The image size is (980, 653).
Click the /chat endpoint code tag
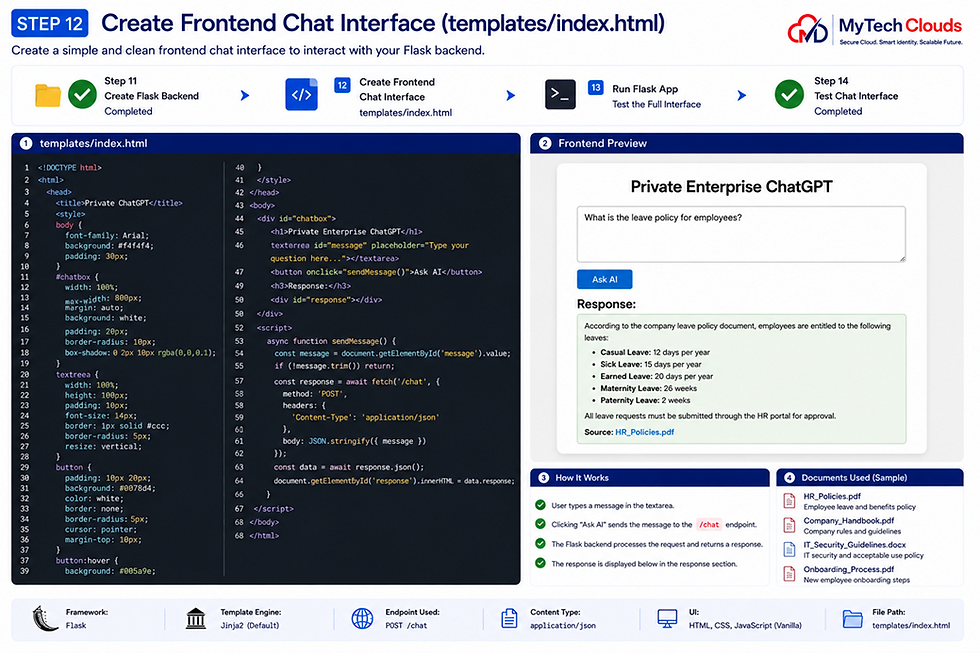[709, 524]
